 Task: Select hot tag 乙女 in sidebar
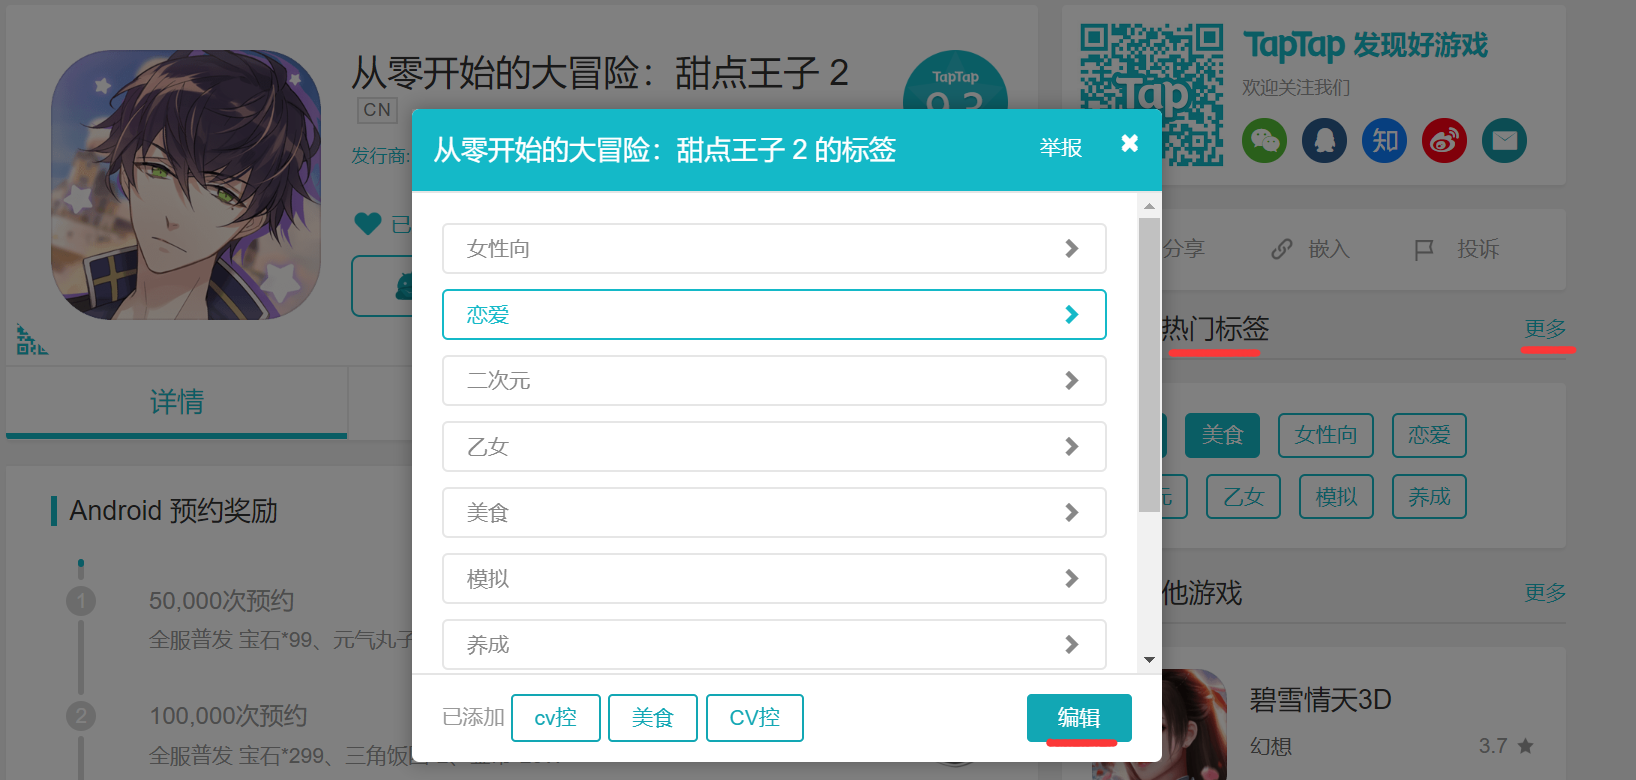(1243, 496)
